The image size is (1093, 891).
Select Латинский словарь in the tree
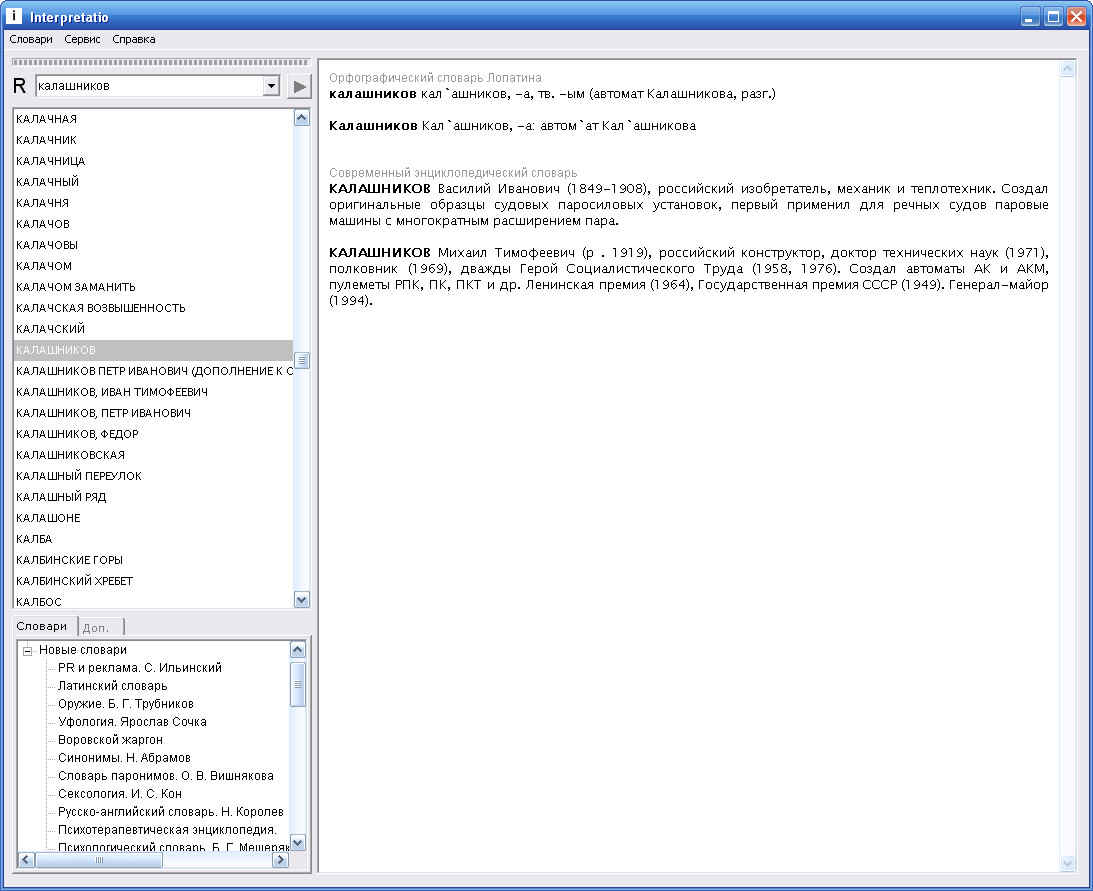coord(113,686)
